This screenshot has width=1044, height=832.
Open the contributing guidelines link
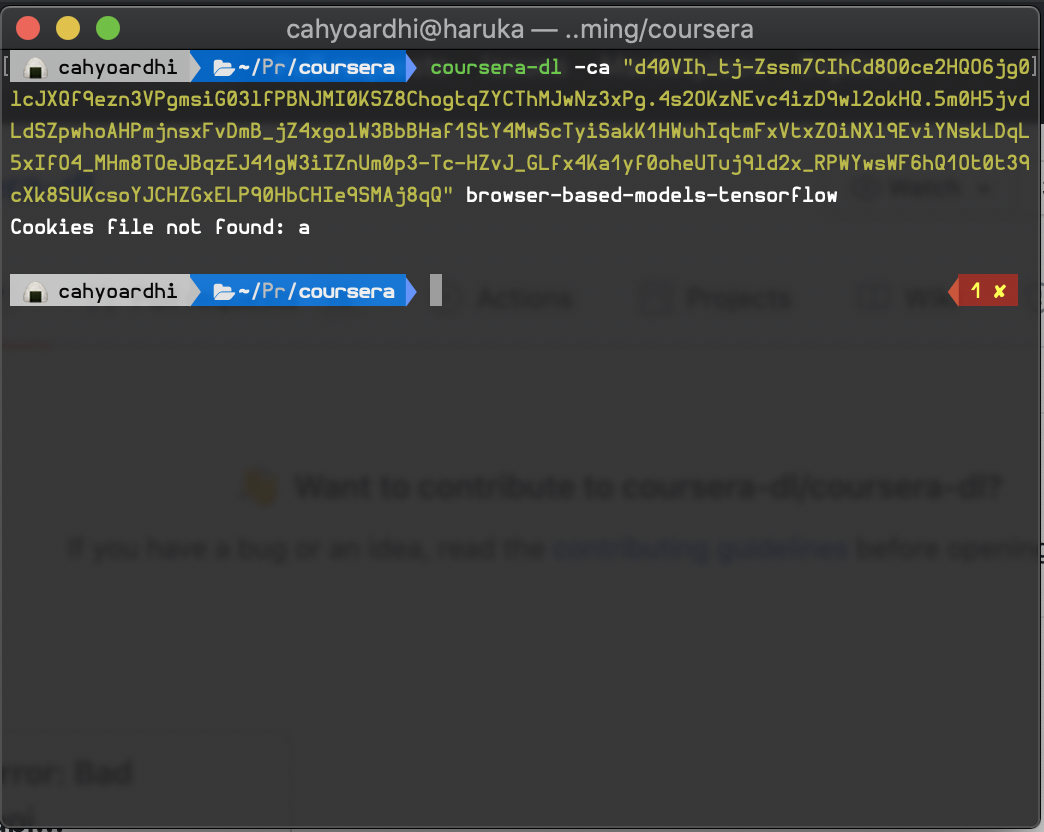point(700,549)
